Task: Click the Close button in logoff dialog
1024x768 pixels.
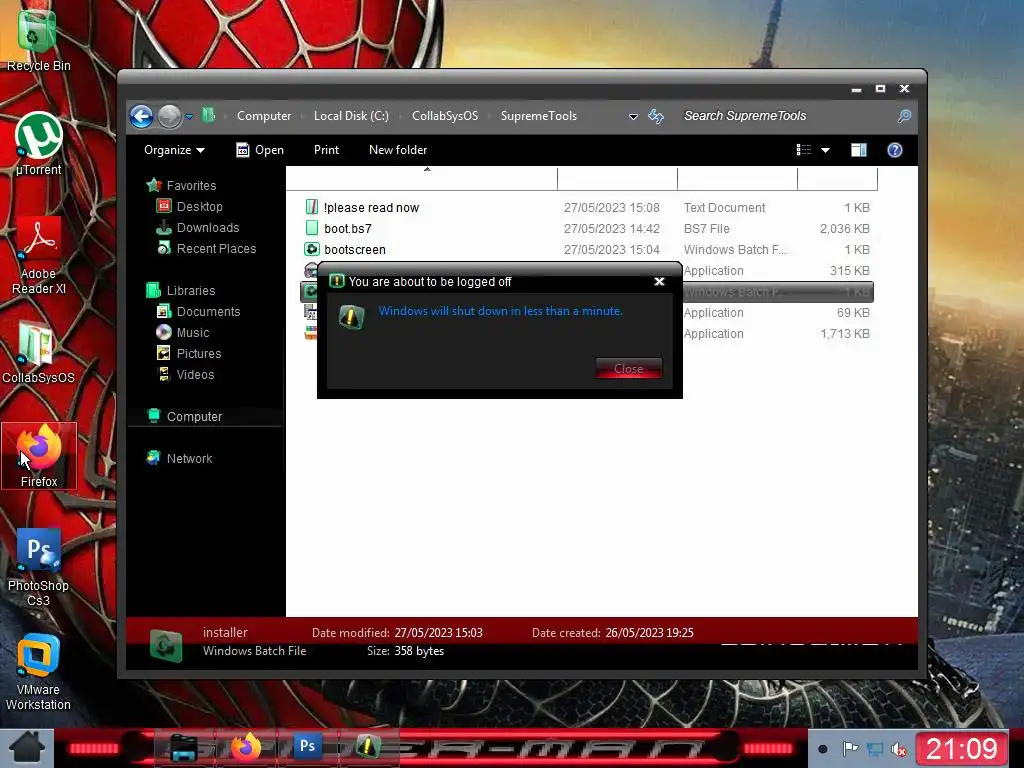Action: 628,368
